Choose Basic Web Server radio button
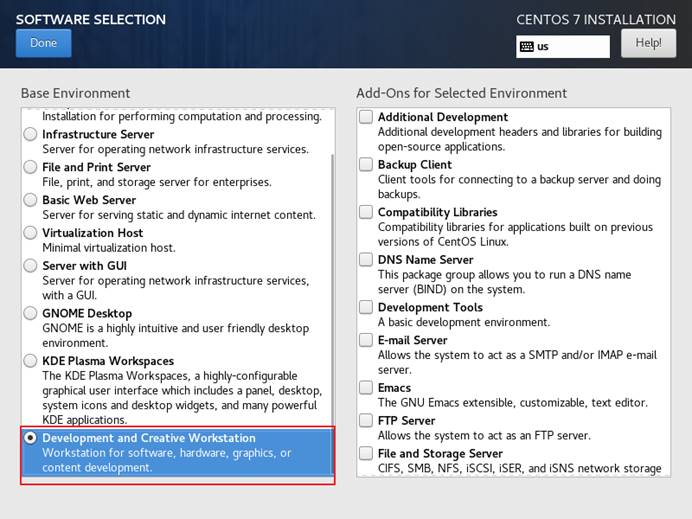 pos(30,200)
